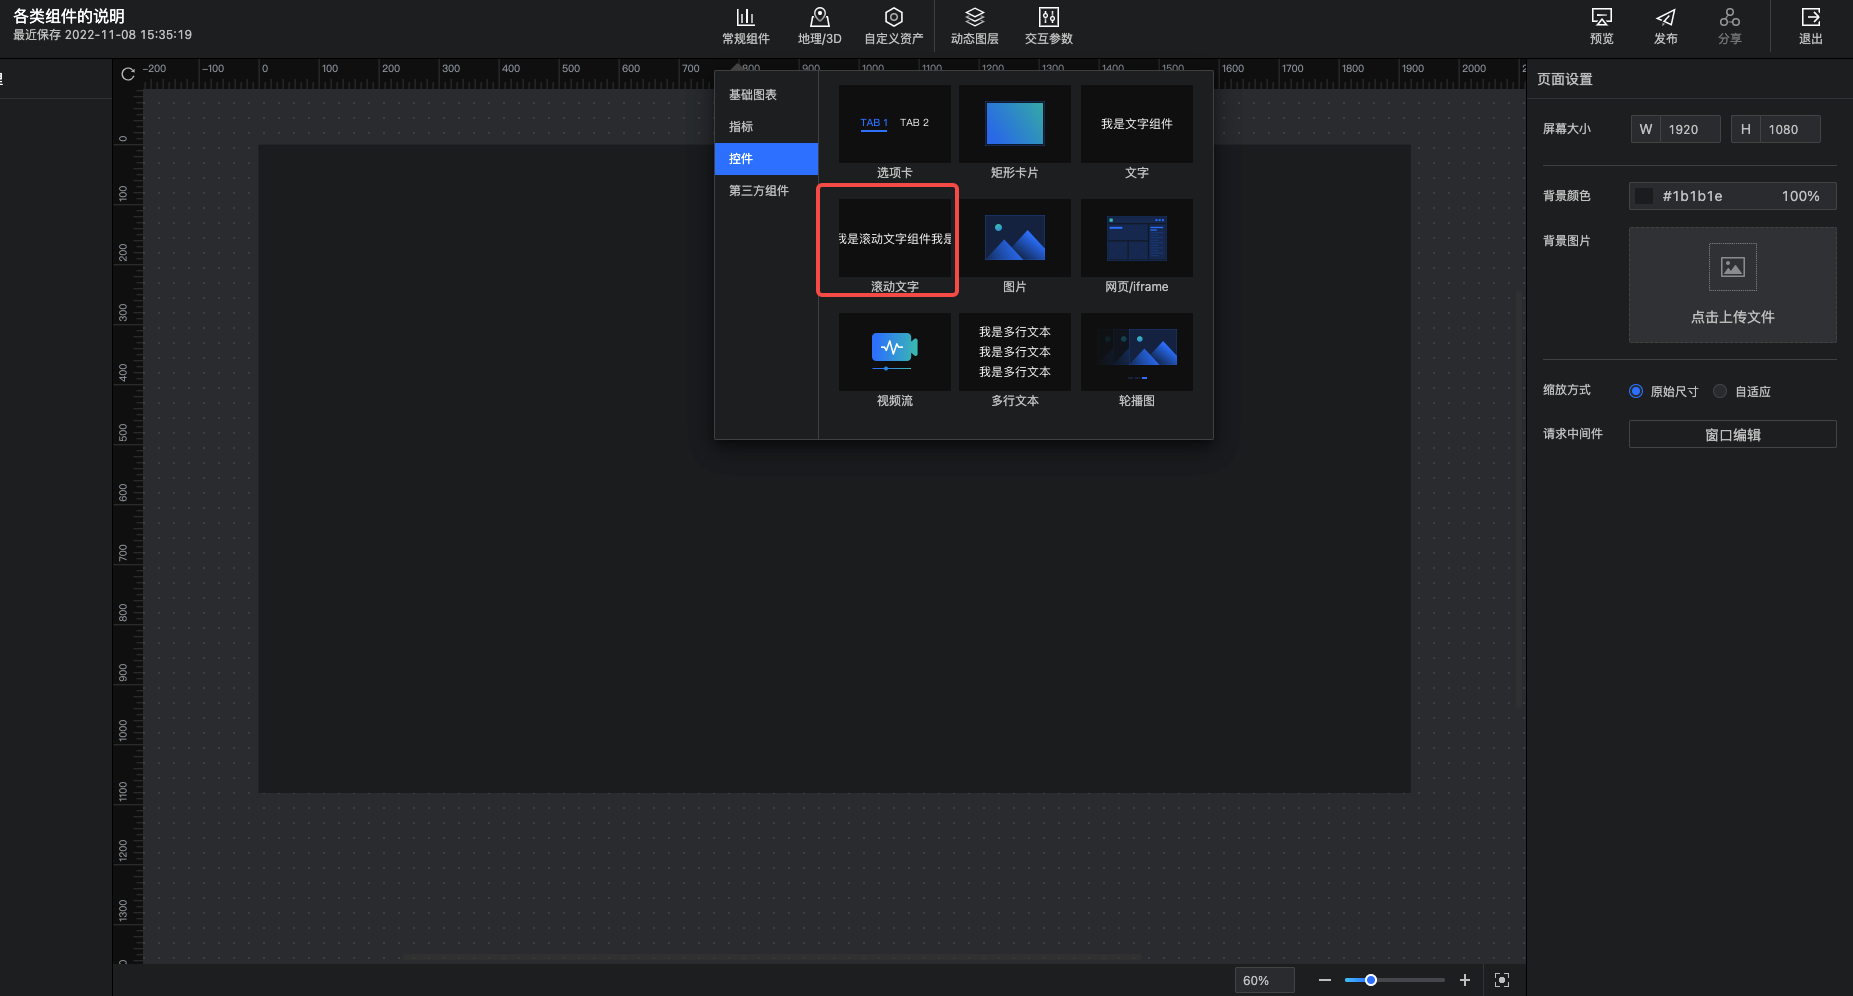Viewport: 1853px width, 996px height.
Task: Select the 第三方组件 category
Action: tap(759, 191)
